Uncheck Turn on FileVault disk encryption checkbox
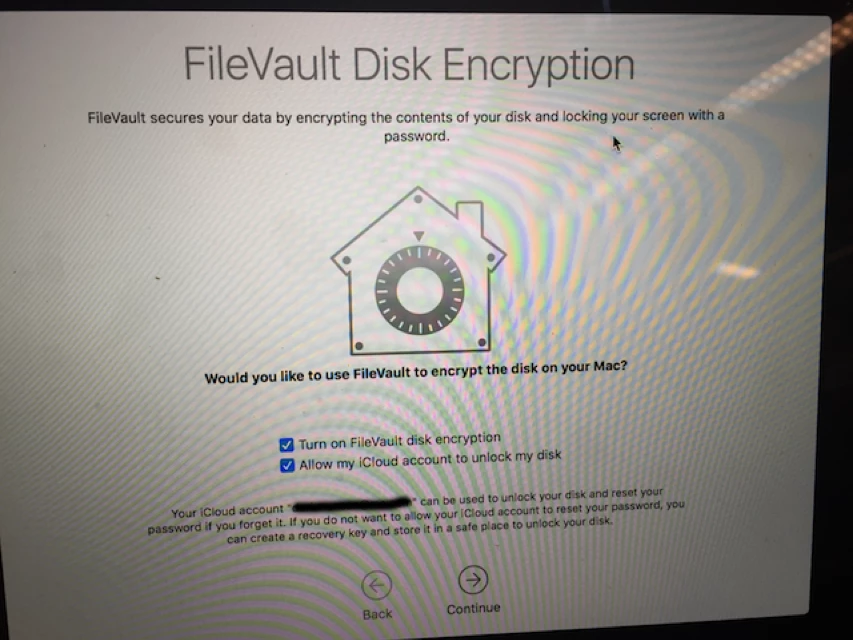Viewport: 853px width, 640px height. click(286, 445)
